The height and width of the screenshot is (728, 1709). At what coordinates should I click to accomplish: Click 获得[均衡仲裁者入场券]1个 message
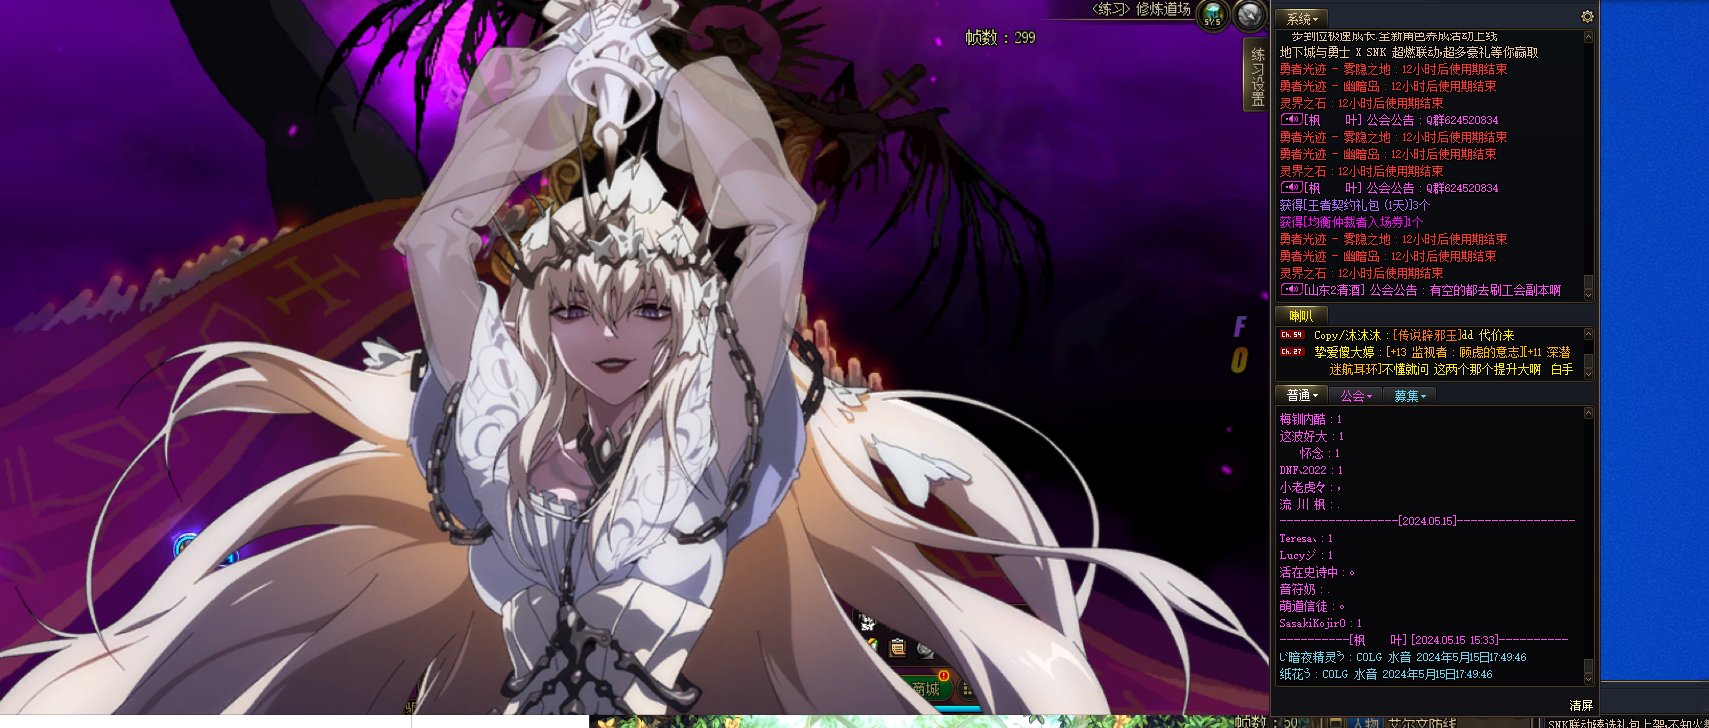click(x=1351, y=222)
